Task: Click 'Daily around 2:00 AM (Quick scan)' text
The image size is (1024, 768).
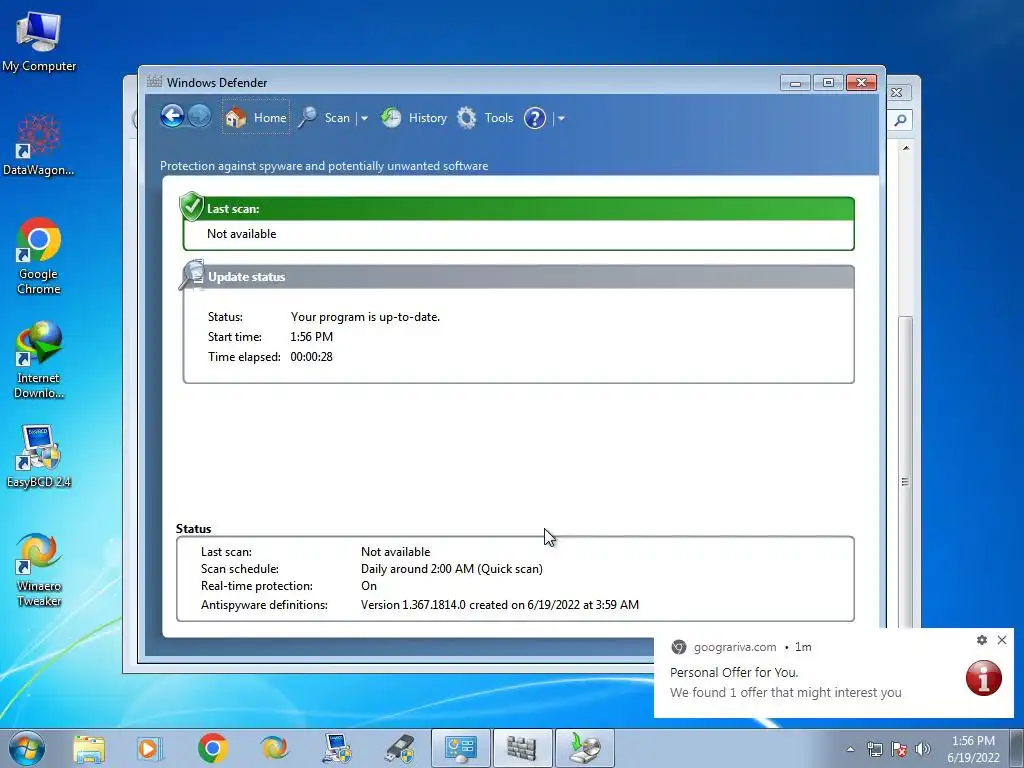Action: click(x=452, y=569)
